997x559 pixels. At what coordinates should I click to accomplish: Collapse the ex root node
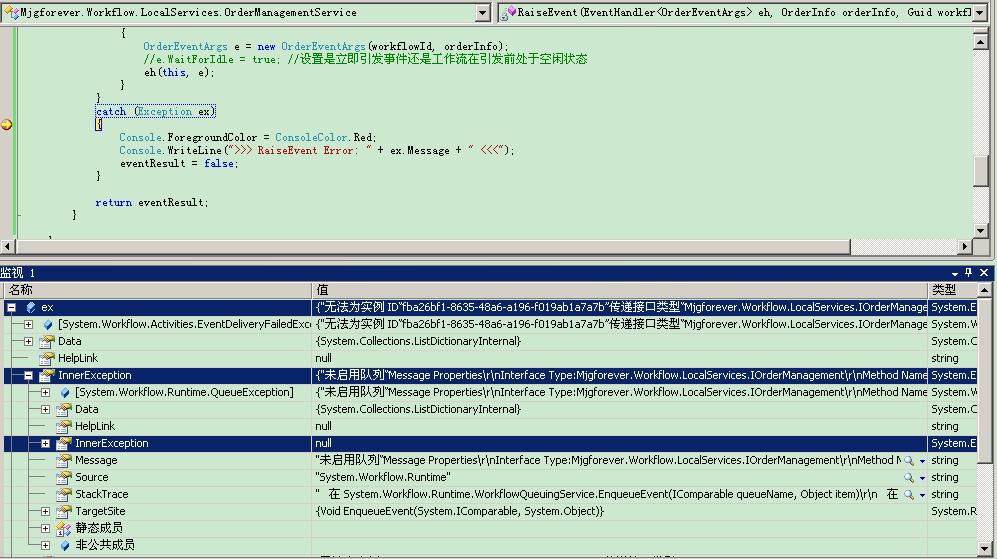(11, 308)
